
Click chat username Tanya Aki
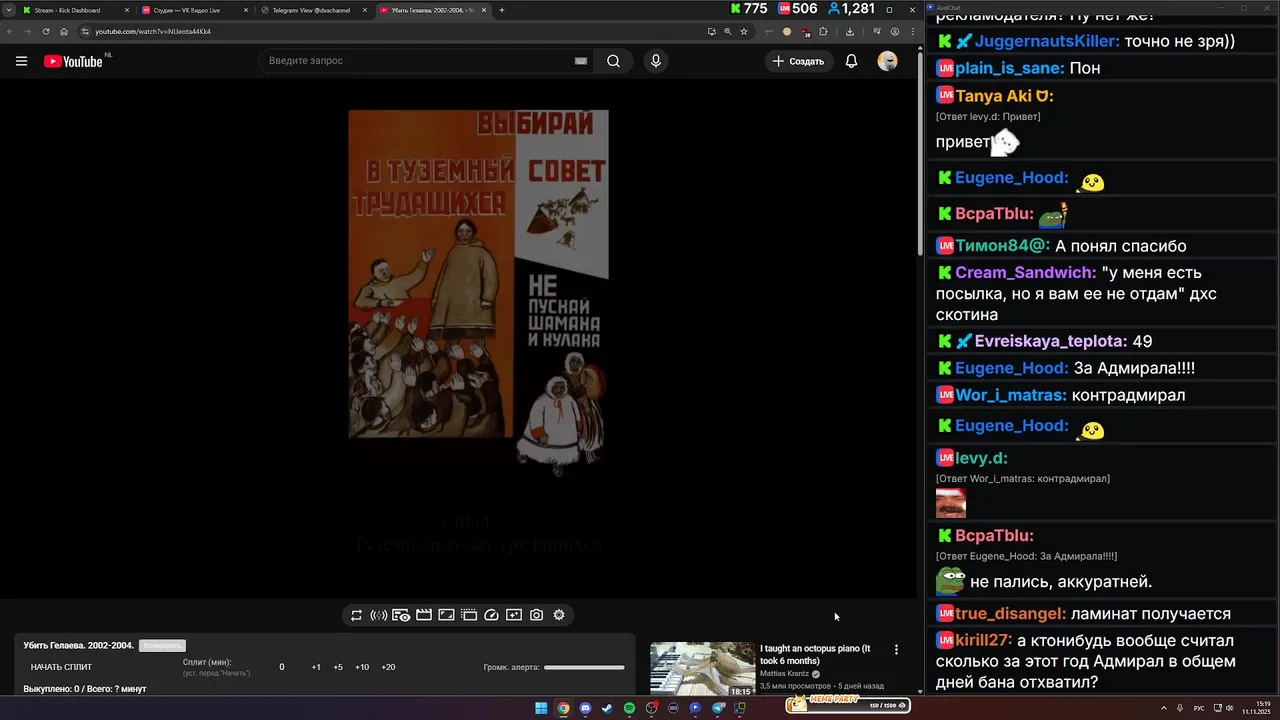(x=1003, y=97)
